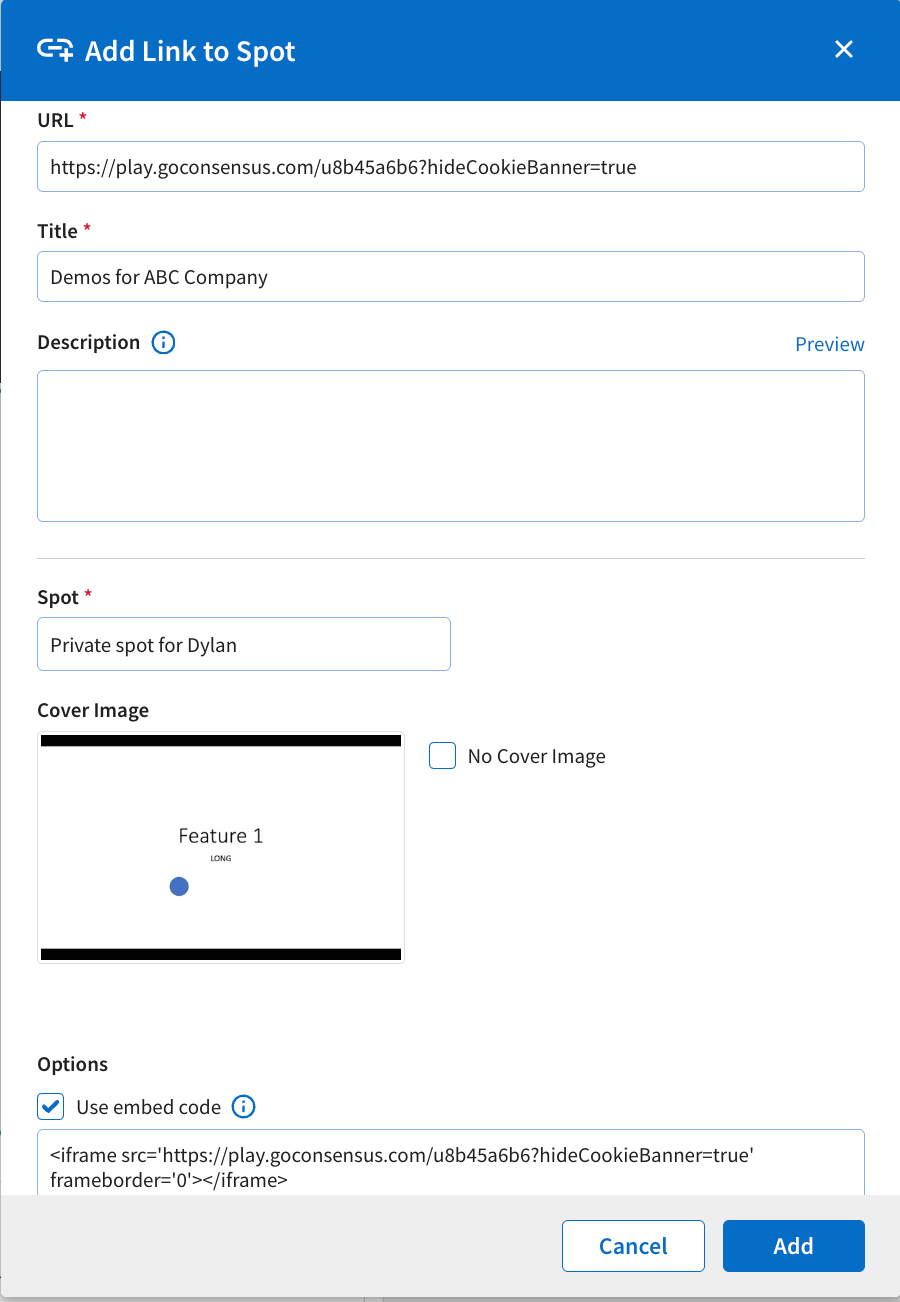Click inside the empty Description text area
The width and height of the screenshot is (900, 1302).
tap(451, 446)
